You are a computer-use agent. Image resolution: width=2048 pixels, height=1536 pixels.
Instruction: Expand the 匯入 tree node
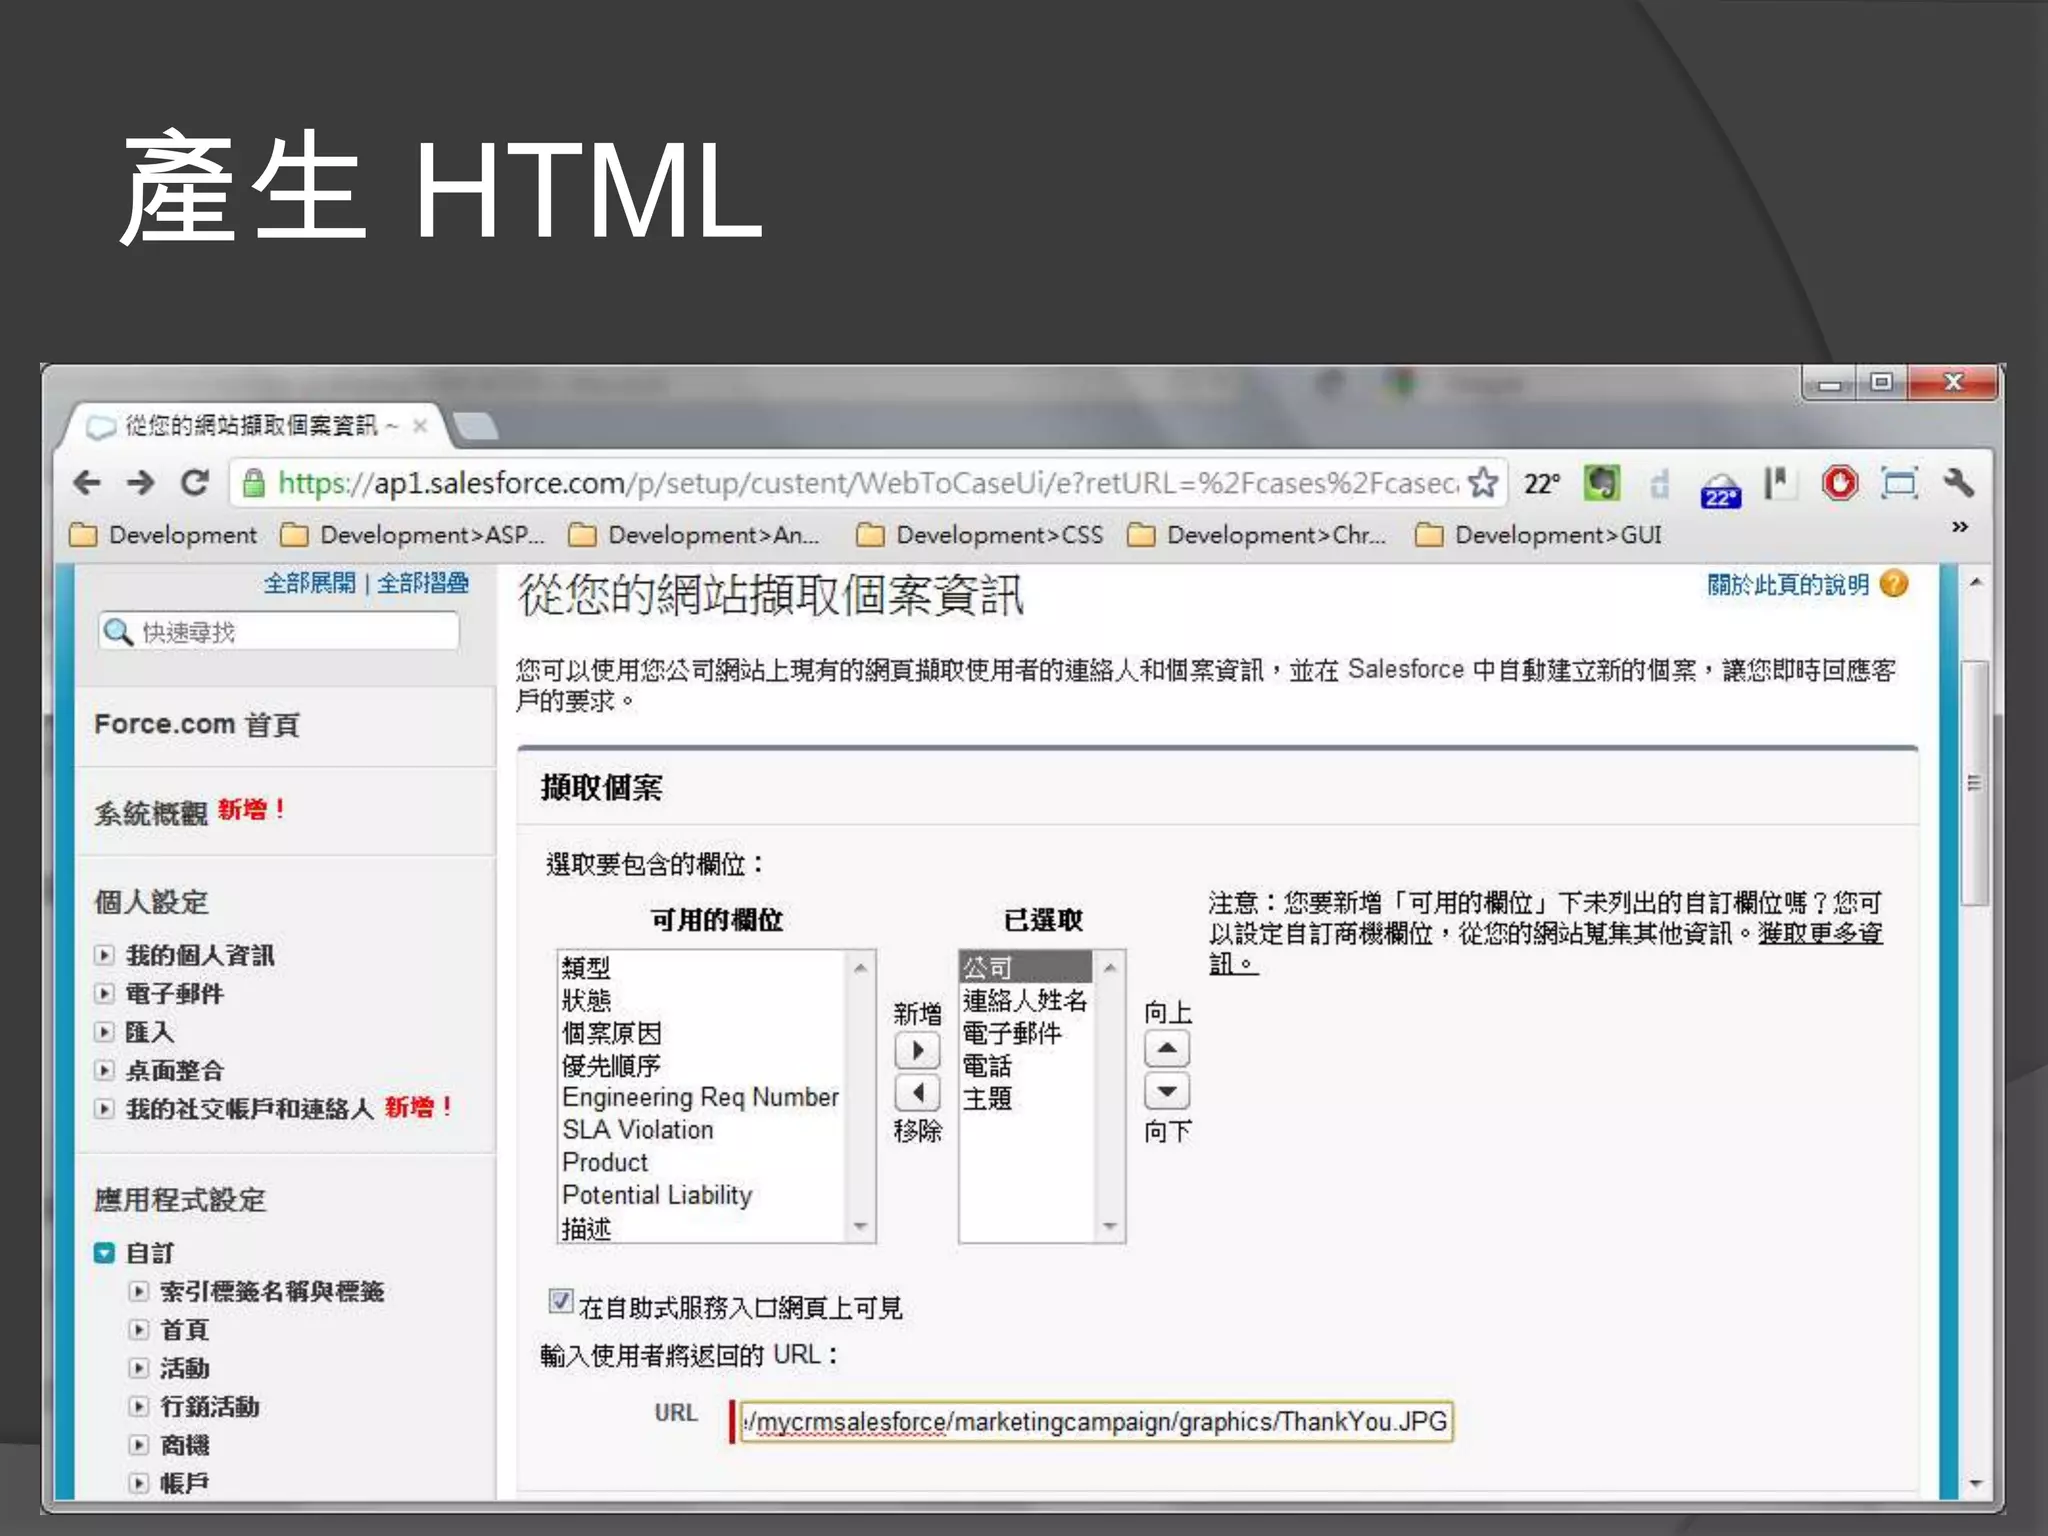coord(104,1032)
